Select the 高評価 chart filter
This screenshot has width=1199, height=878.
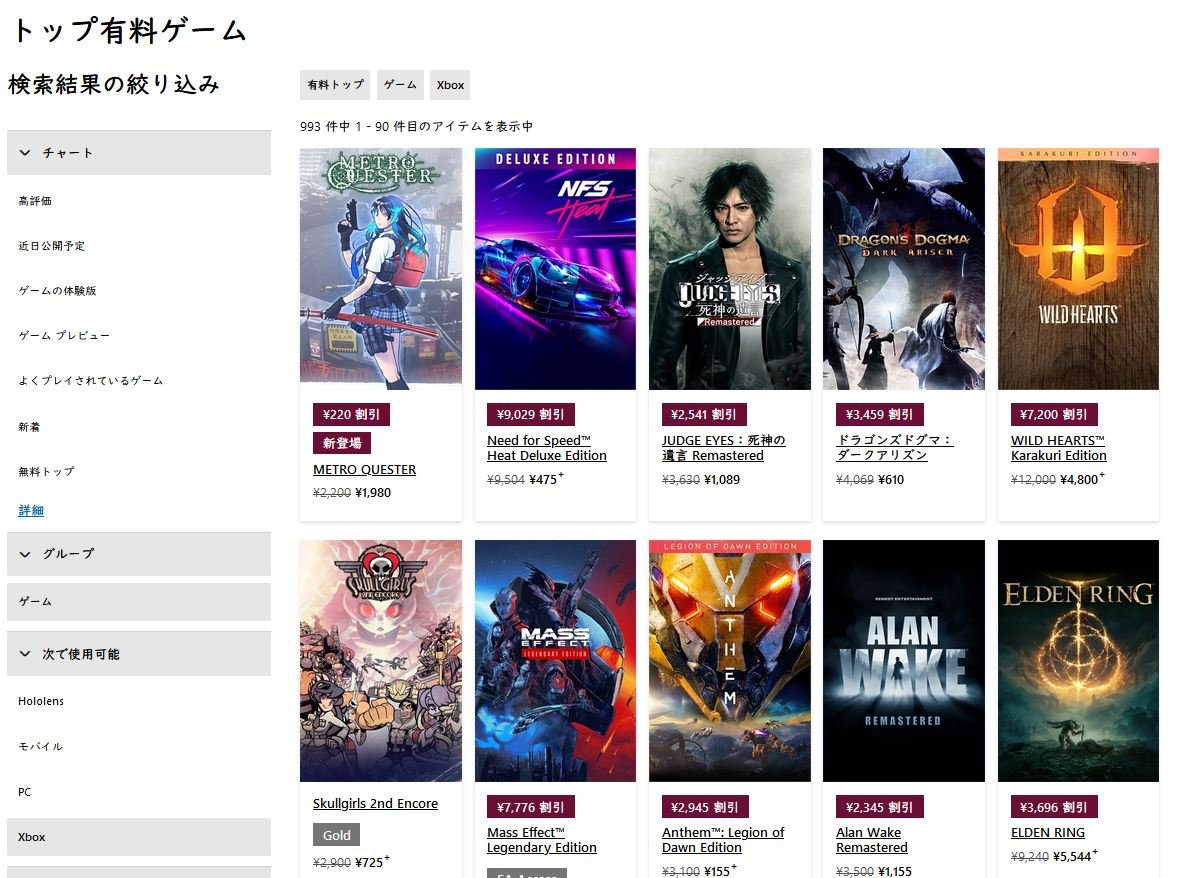pyautogui.click(x=35, y=201)
